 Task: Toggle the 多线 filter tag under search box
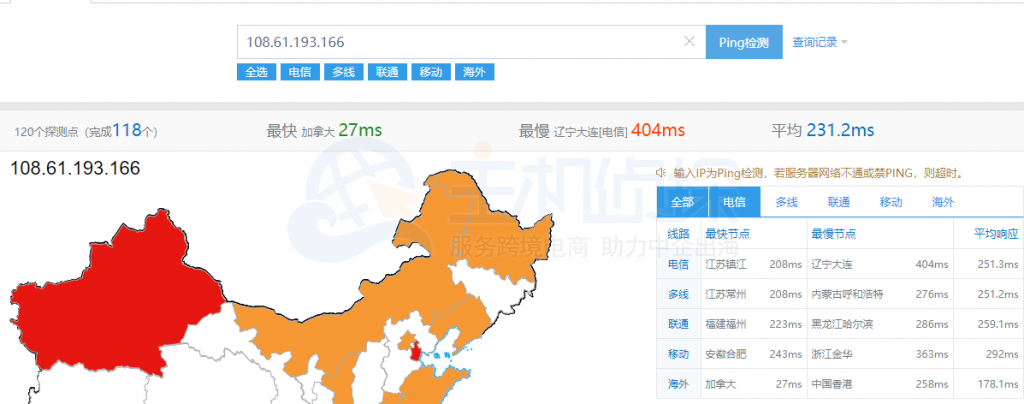pyautogui.click(x=343, y=72)
